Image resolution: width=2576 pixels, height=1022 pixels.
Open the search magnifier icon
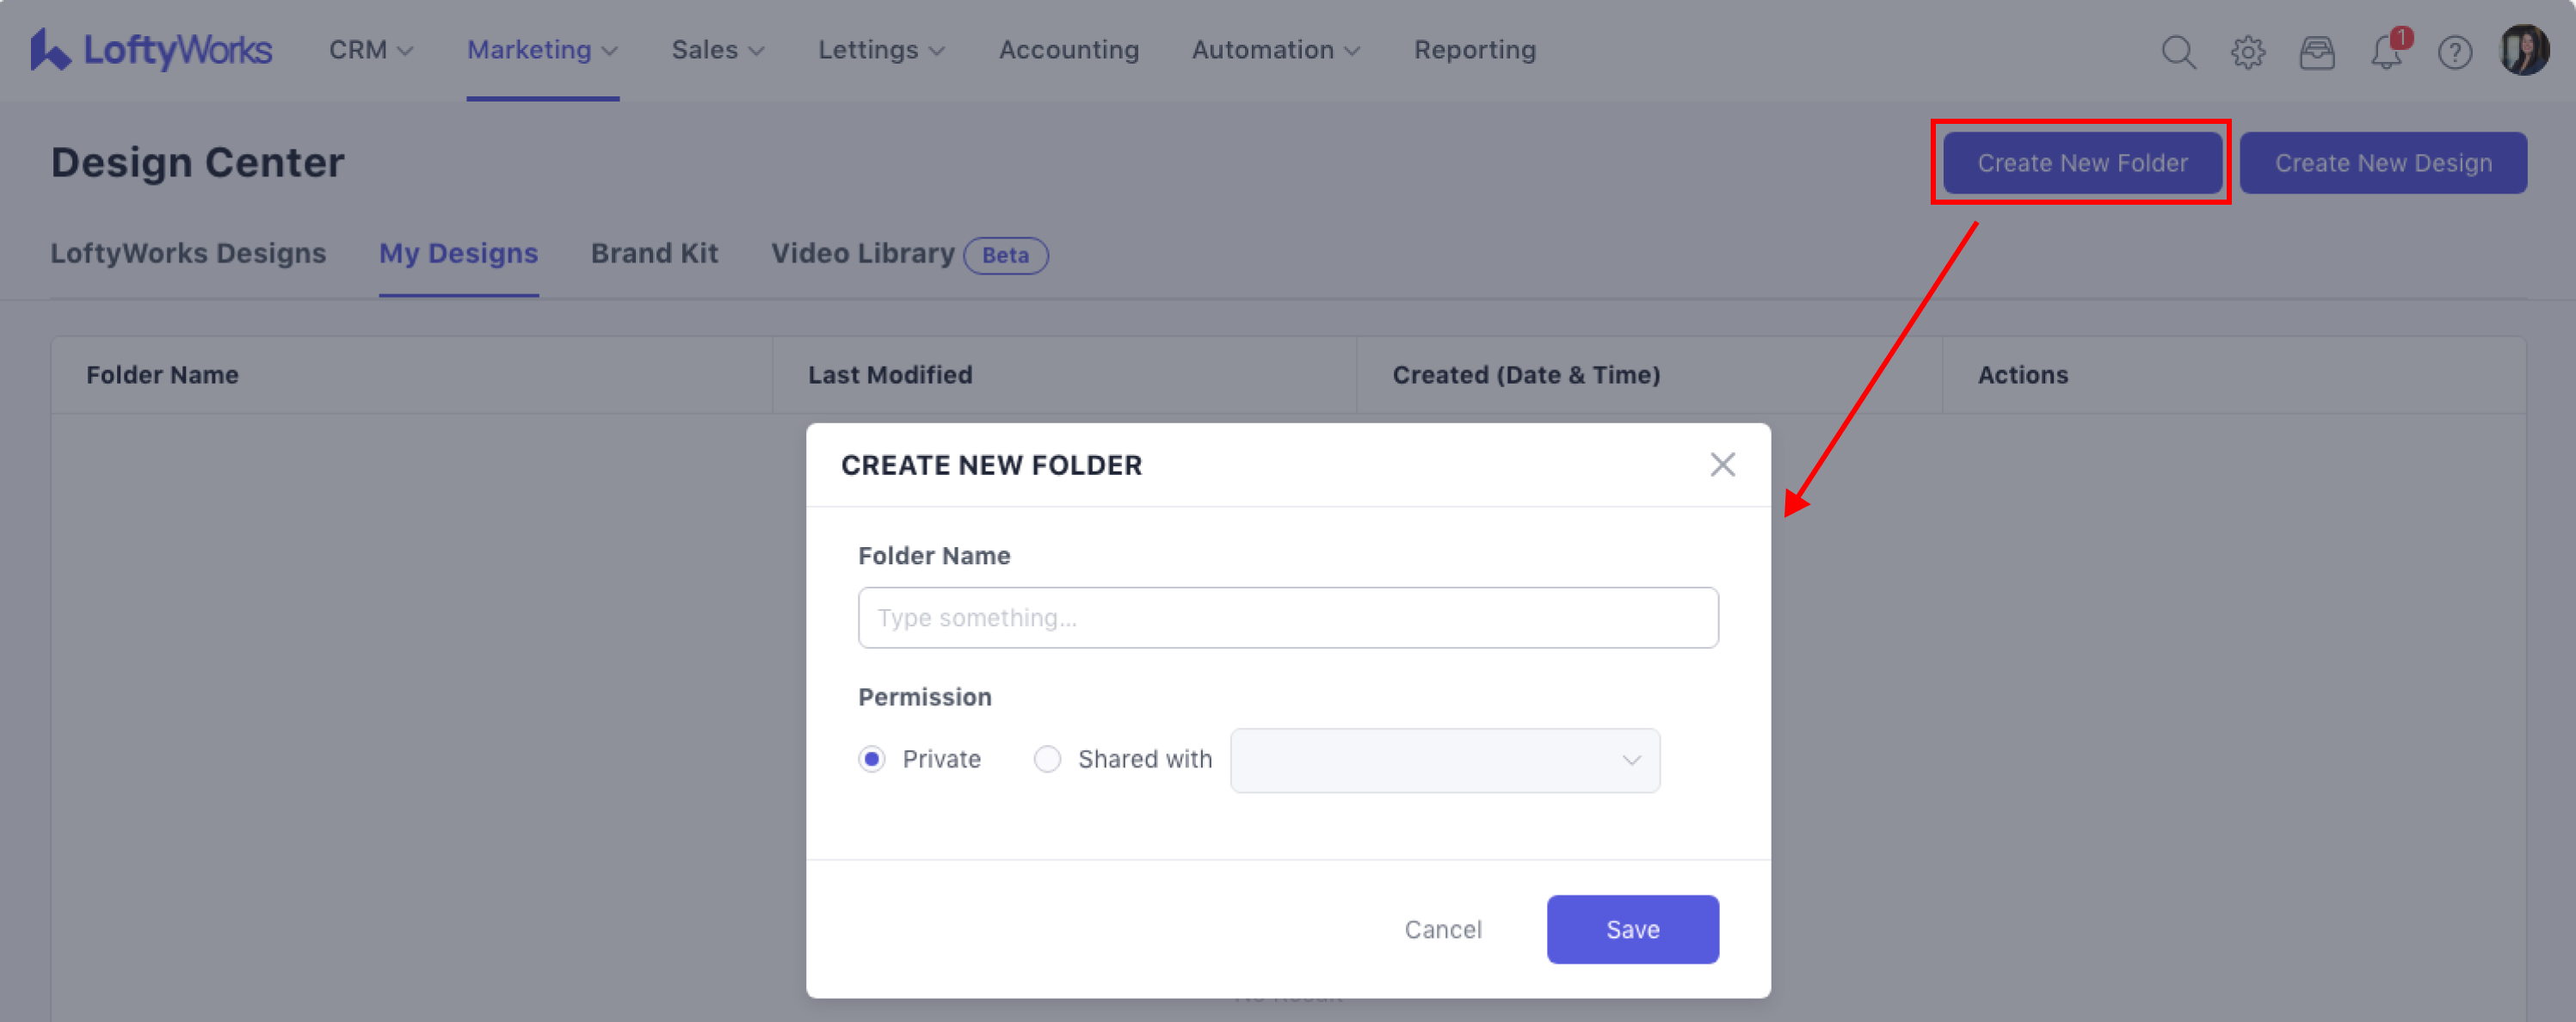2178,52
